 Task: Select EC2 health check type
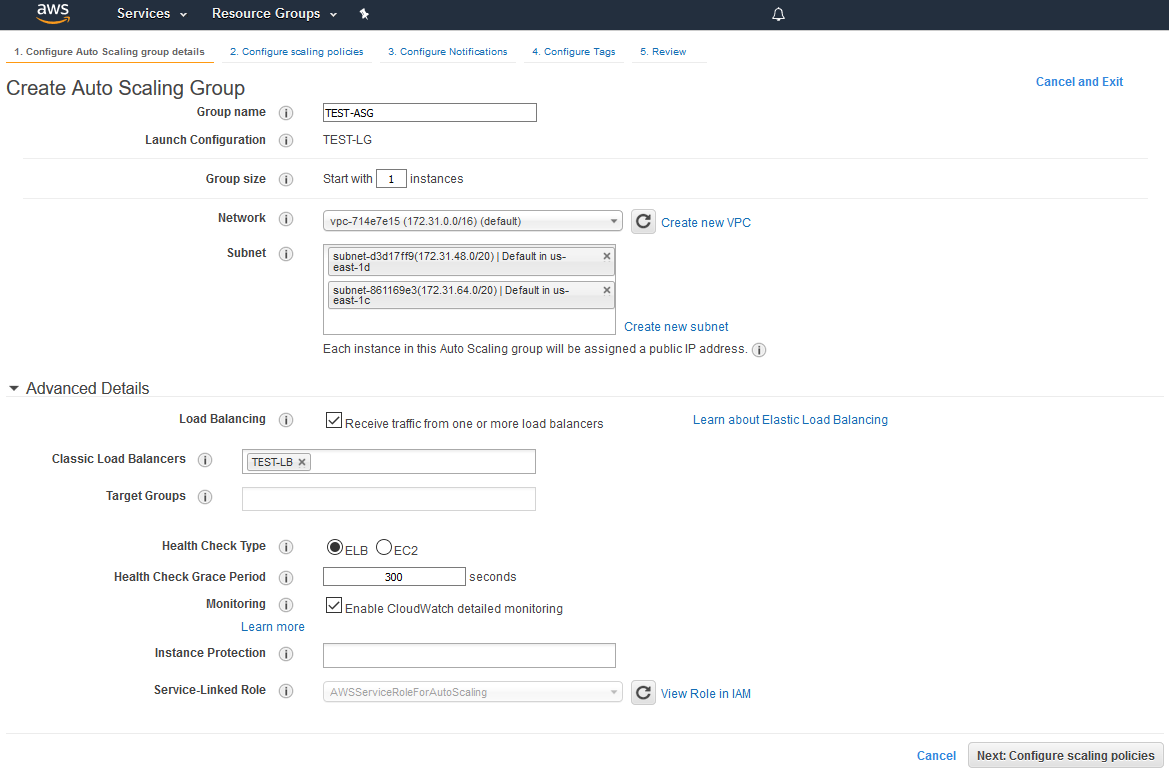pyautogui.click(x=384, y=547)
